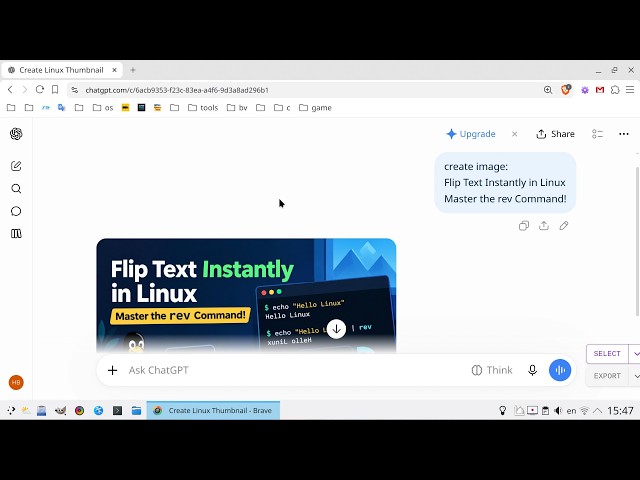Reload the page
This screenshot has height=480, width=640.
click(40, 90)
